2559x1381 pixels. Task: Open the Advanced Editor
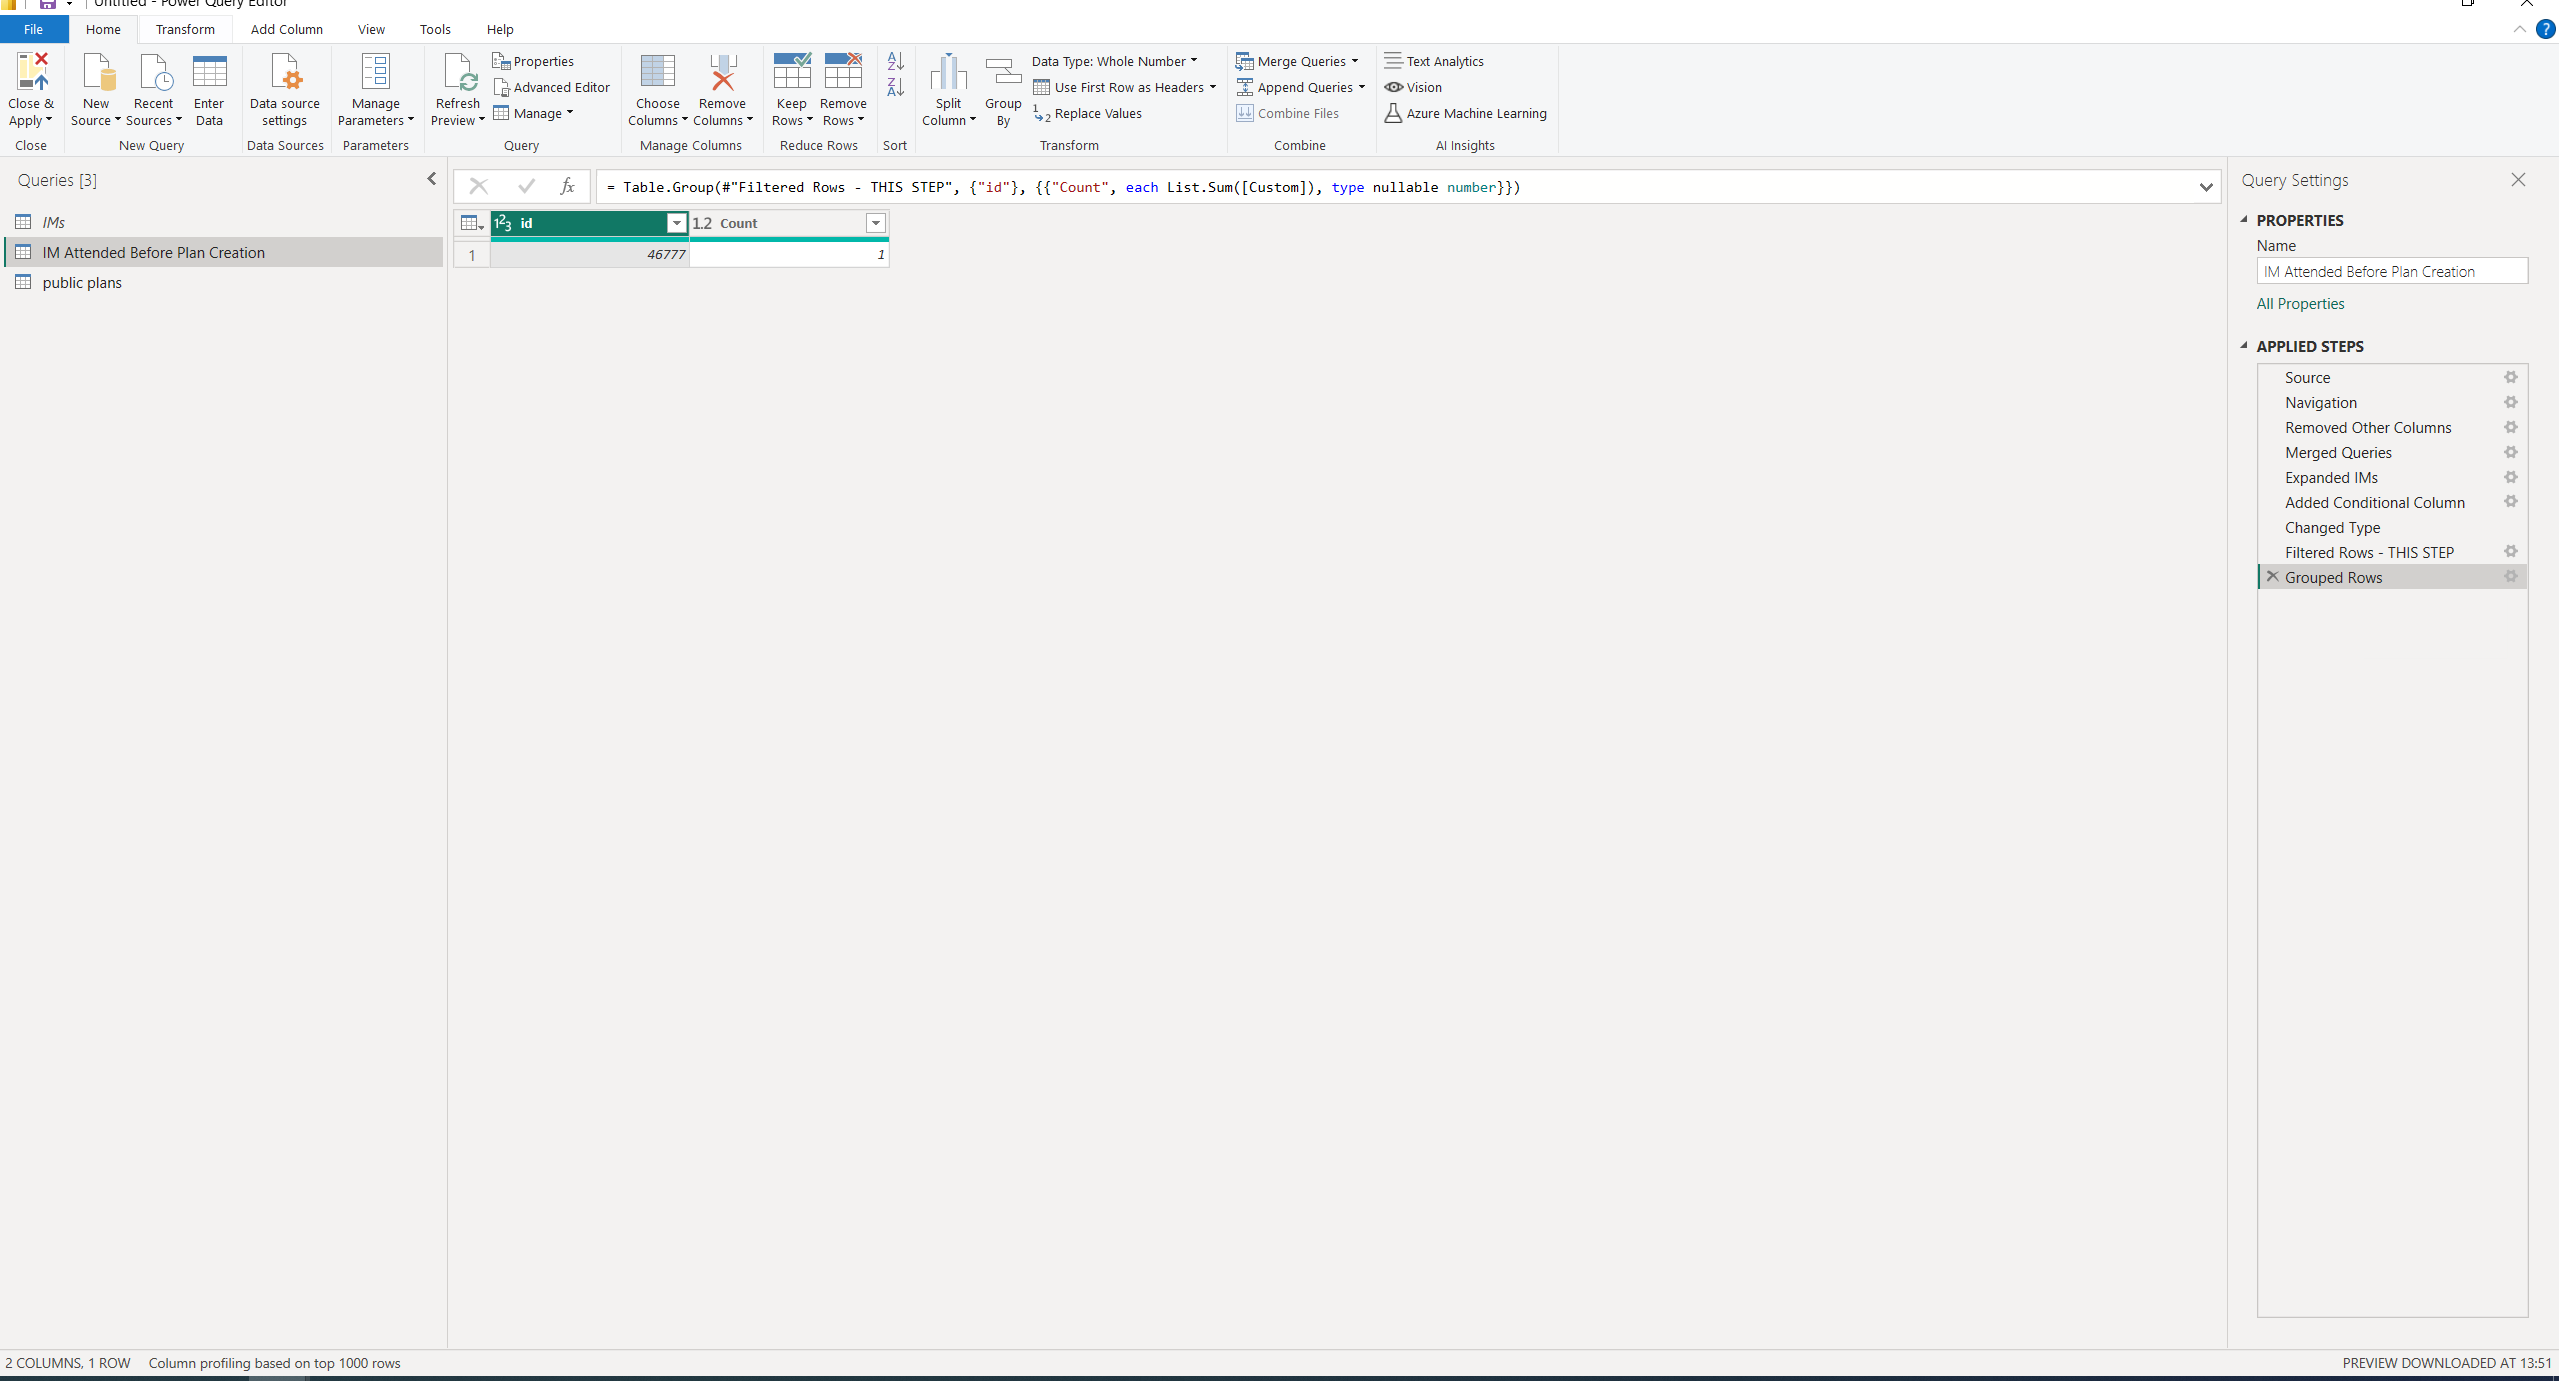[x=551, y=87]
